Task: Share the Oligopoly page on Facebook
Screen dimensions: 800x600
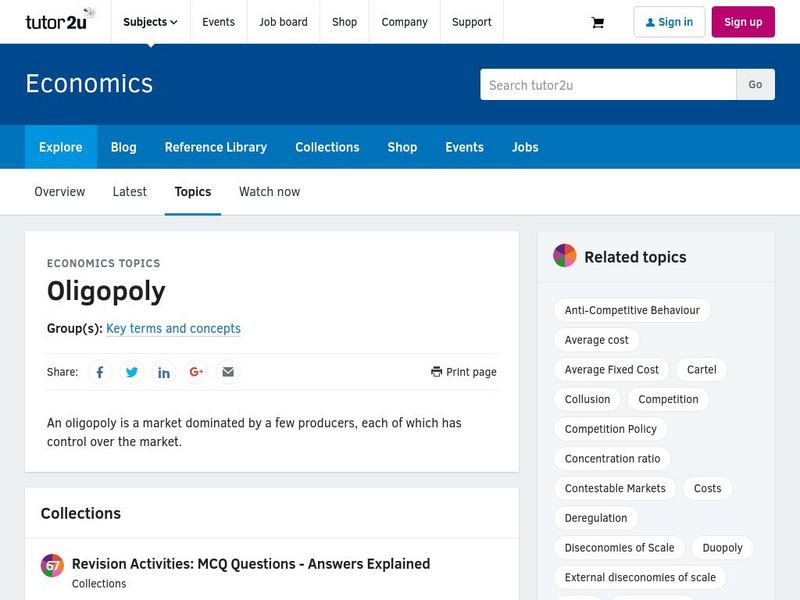Action: 100,371
